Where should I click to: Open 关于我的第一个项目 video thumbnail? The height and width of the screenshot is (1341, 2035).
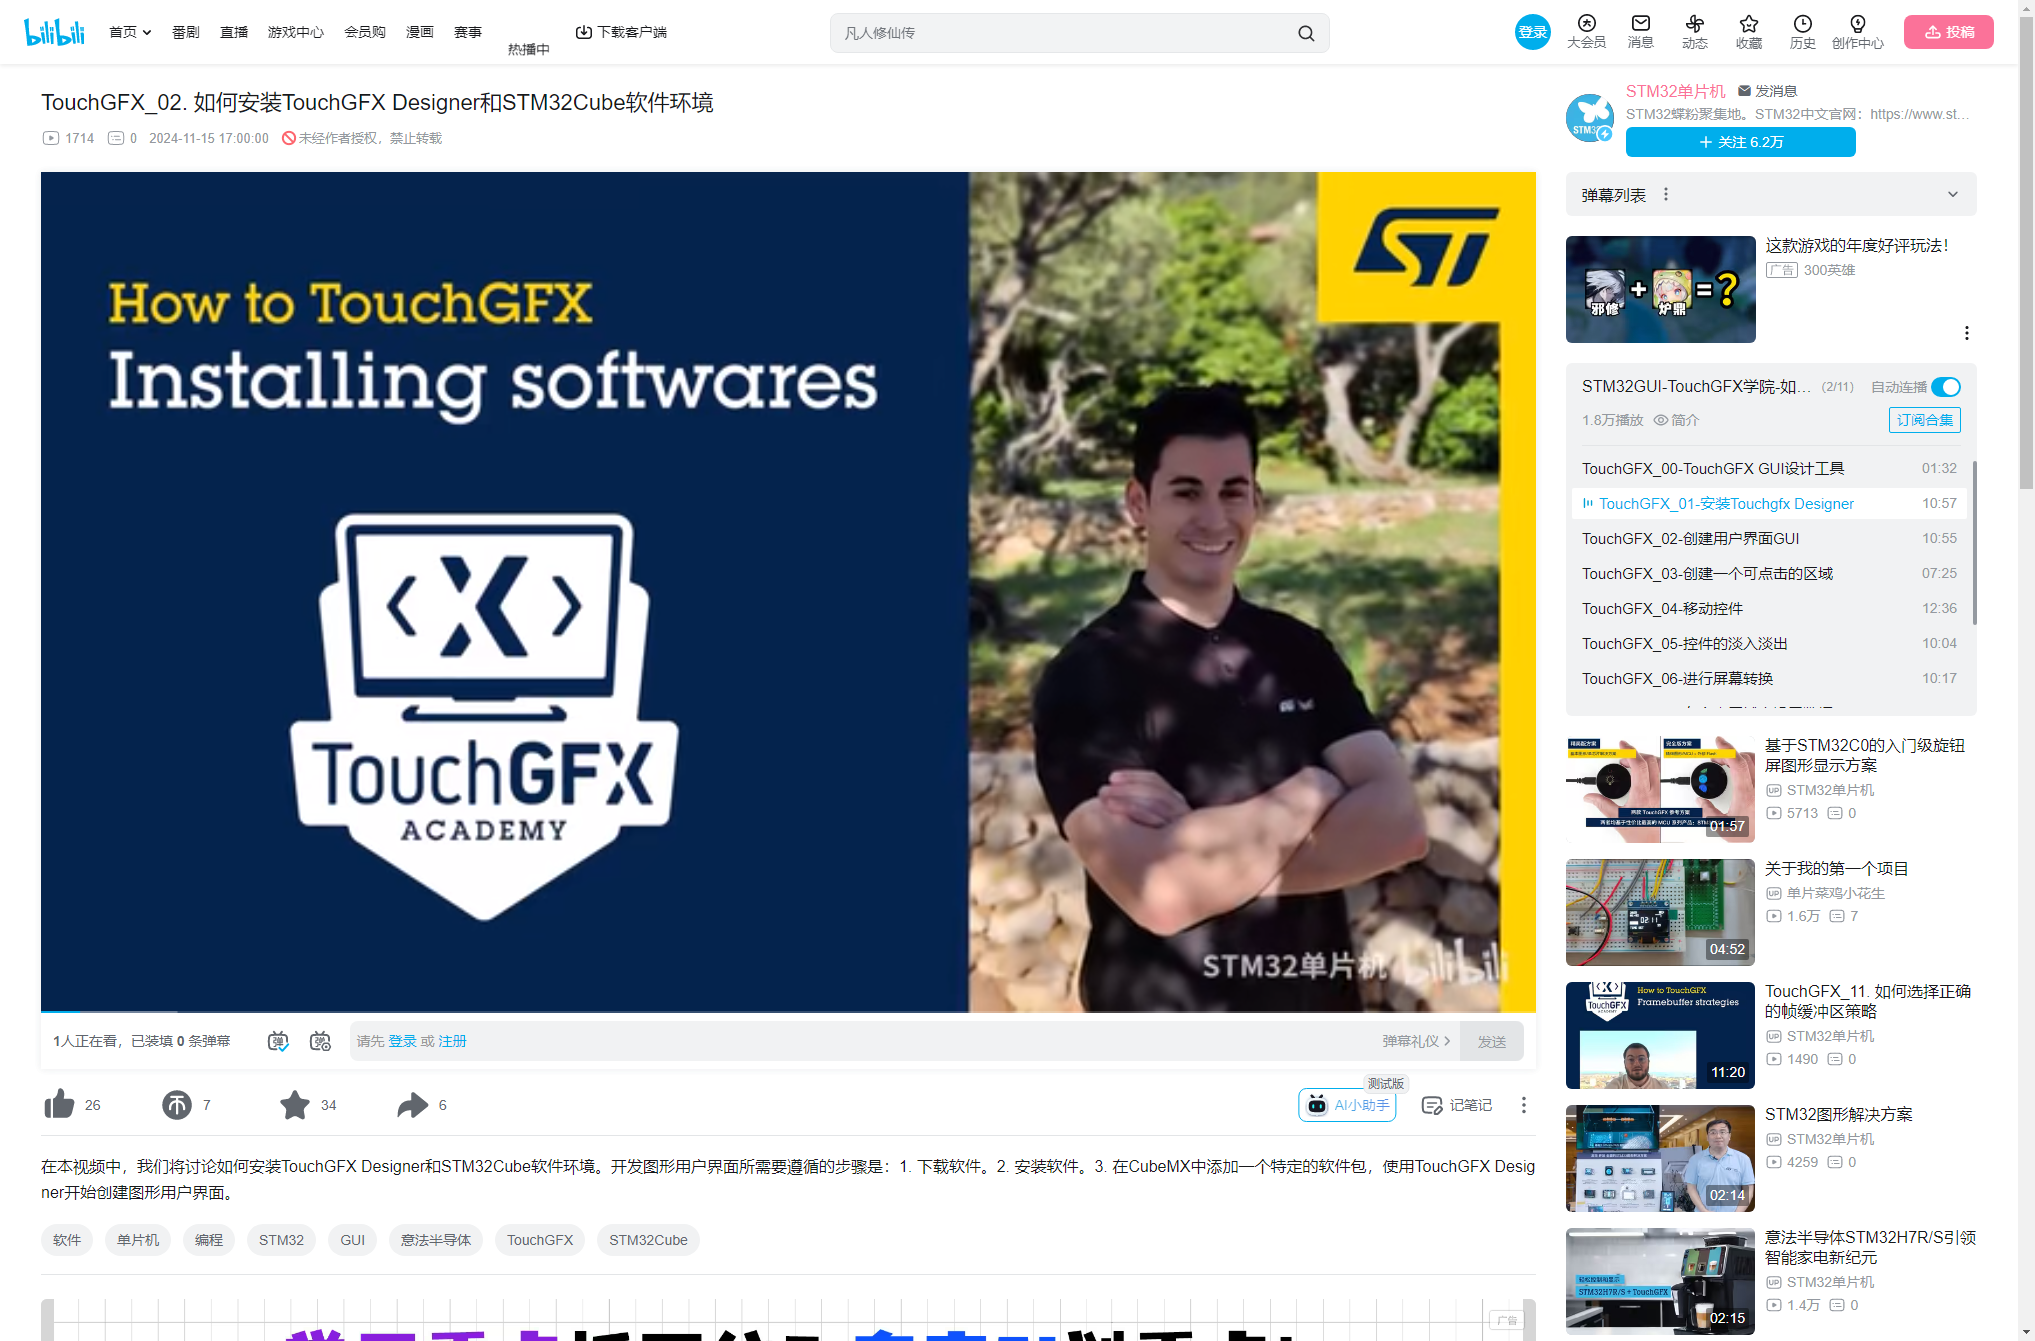coord(1661,912)
